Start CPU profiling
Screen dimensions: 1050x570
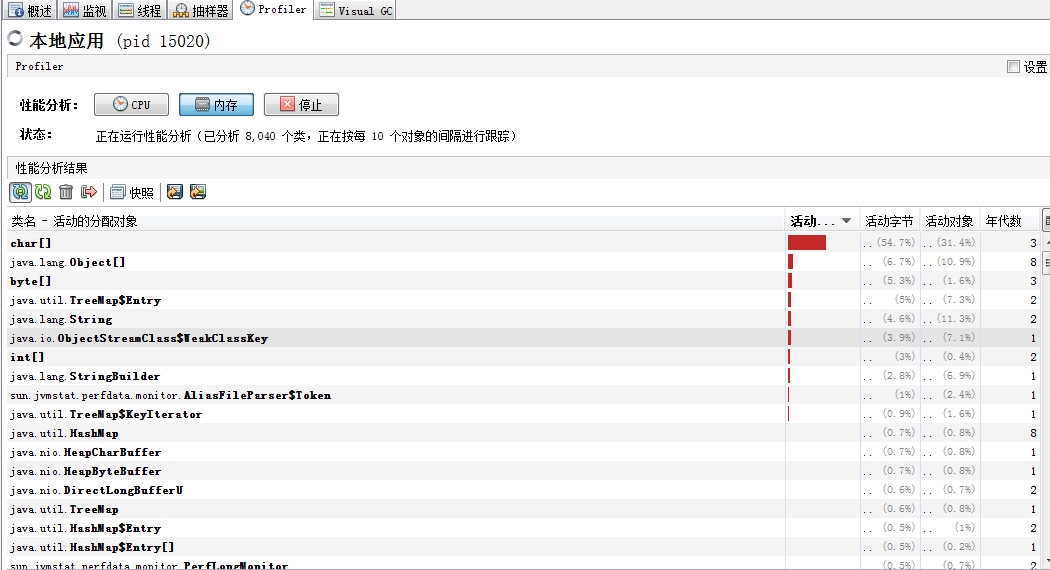(x=131, y=104)
